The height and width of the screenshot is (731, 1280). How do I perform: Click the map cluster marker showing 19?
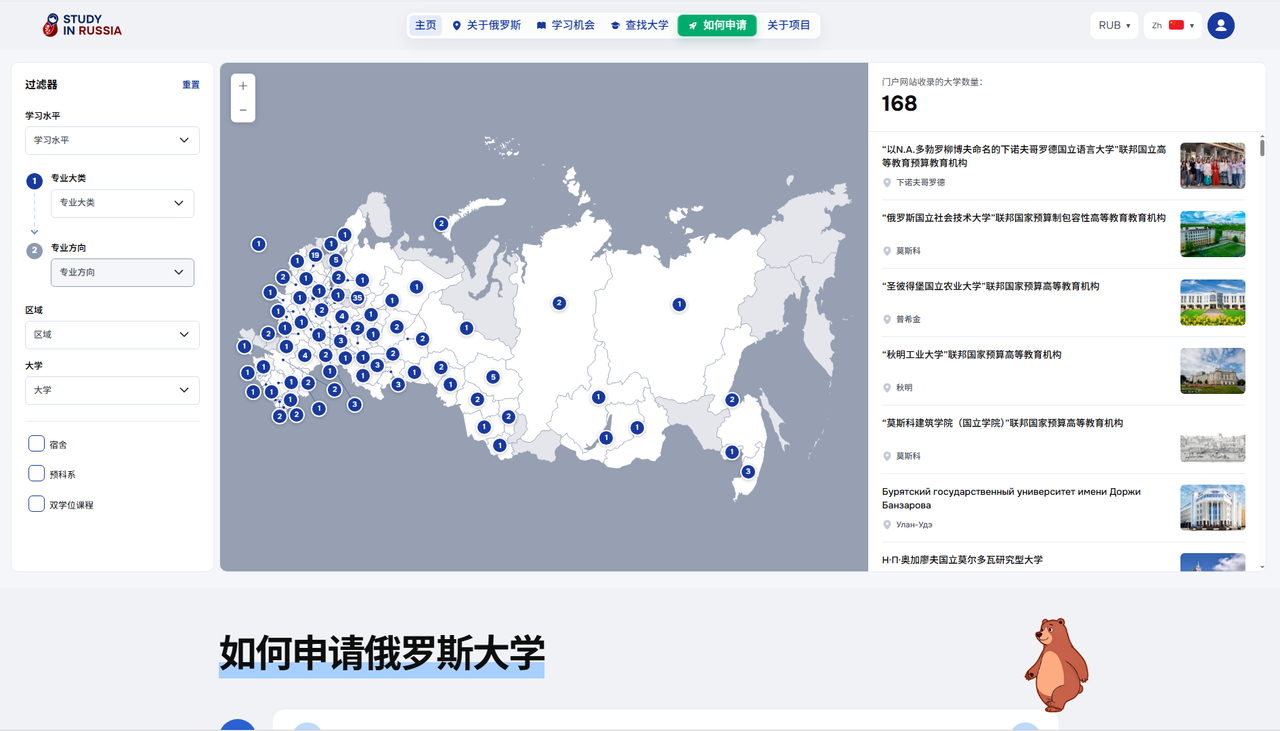[x=315, y=255]
